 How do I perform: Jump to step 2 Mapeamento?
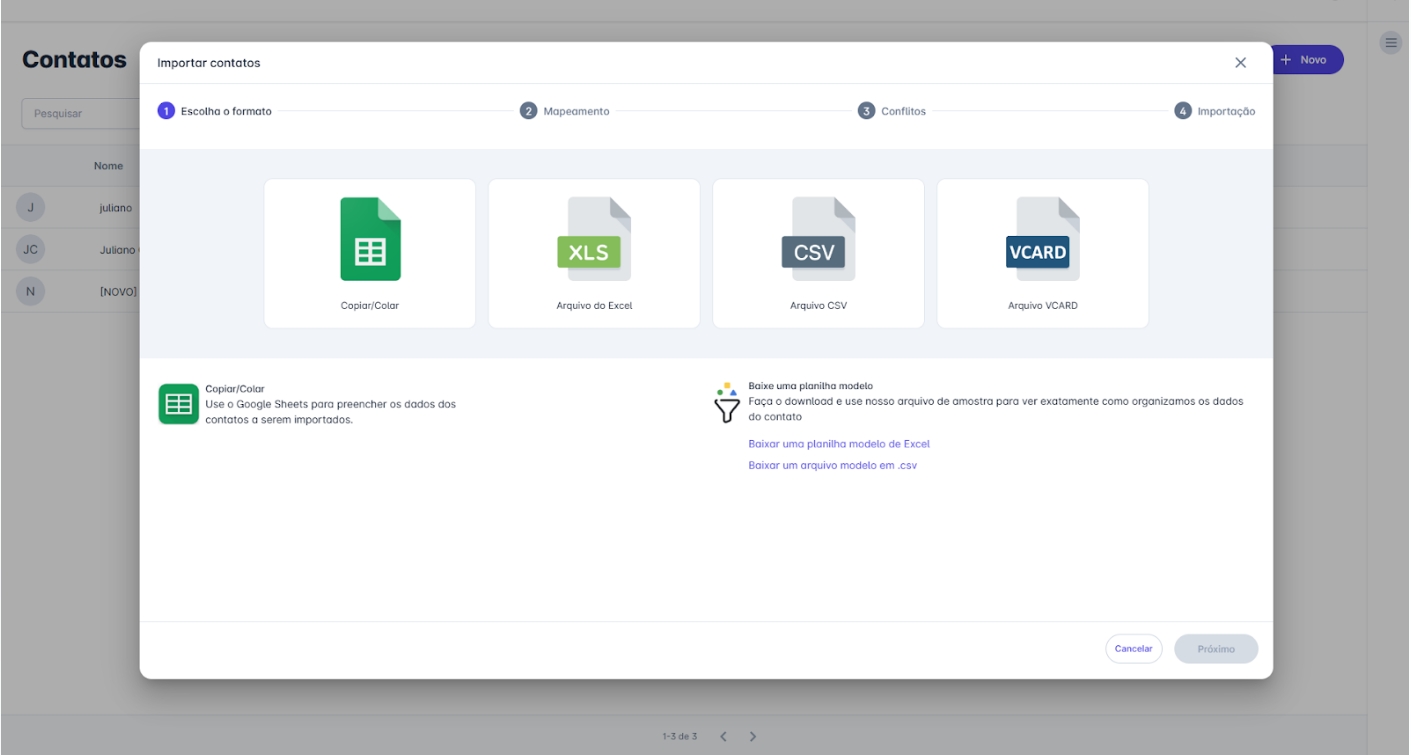coord(565,111)
